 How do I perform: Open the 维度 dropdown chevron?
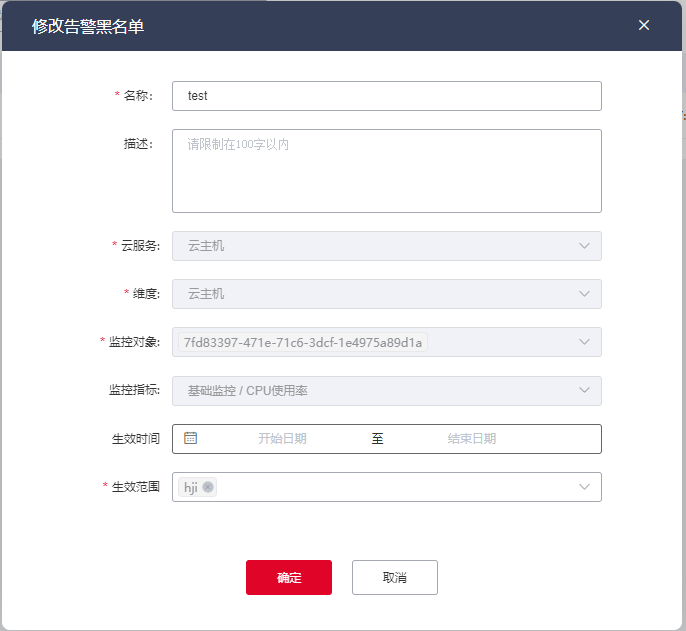click(584, 294)
